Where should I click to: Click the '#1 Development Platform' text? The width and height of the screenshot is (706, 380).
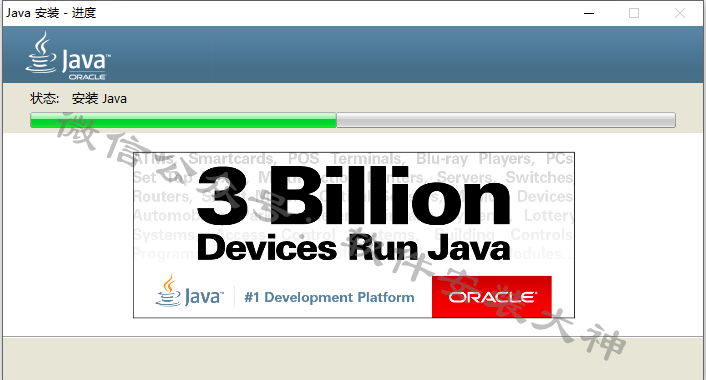pos(329,297)
